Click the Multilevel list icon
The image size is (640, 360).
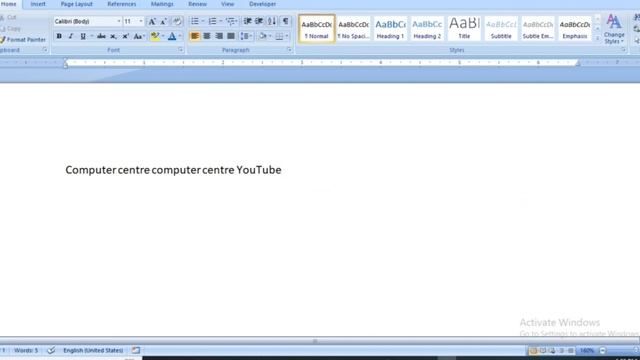click(231, 21)
